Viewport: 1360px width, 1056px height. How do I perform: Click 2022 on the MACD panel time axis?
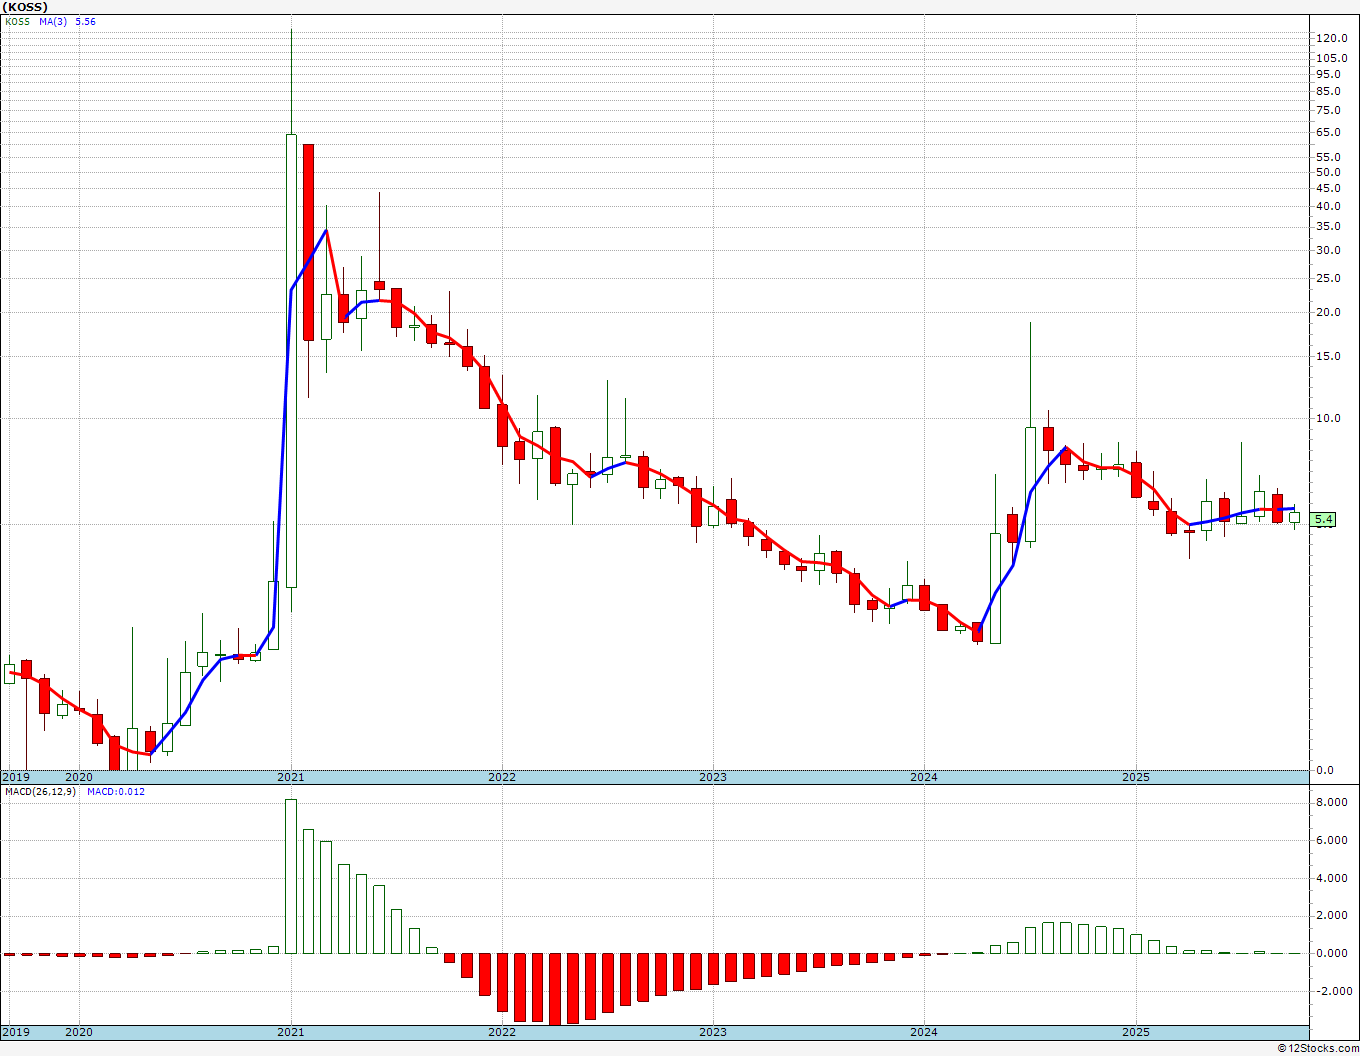pos(501,1032)
